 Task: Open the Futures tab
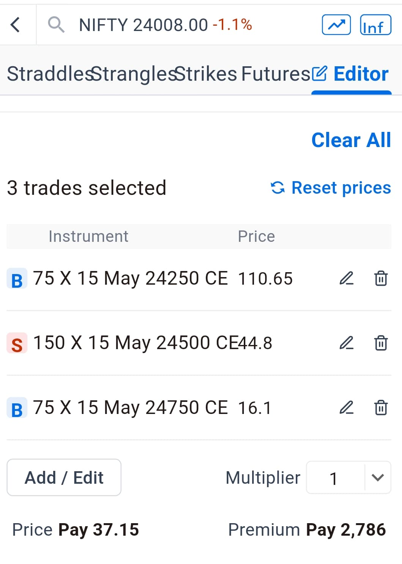[275, 74]
